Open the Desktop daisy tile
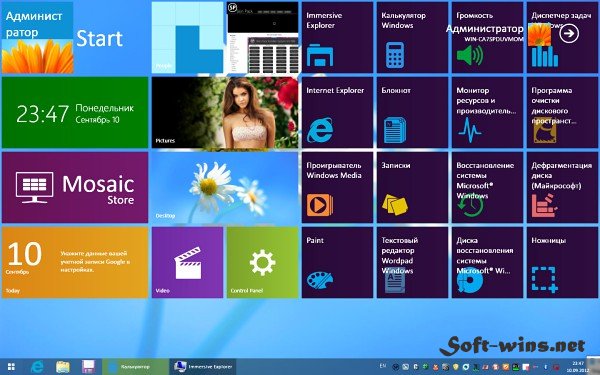Screen dimensions: 600x375 pos(225,187)
